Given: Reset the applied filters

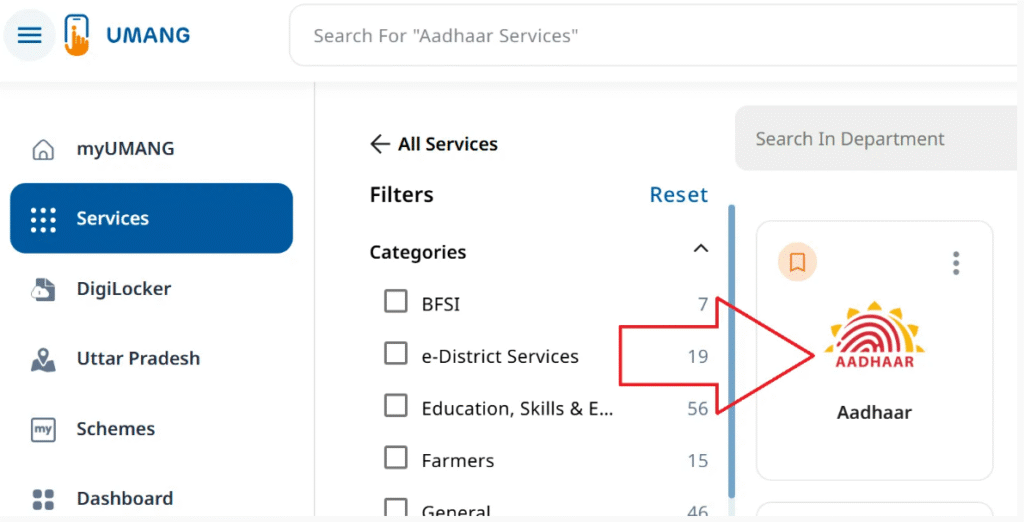Looking at the screenshot, I should [x=678, y=195].
